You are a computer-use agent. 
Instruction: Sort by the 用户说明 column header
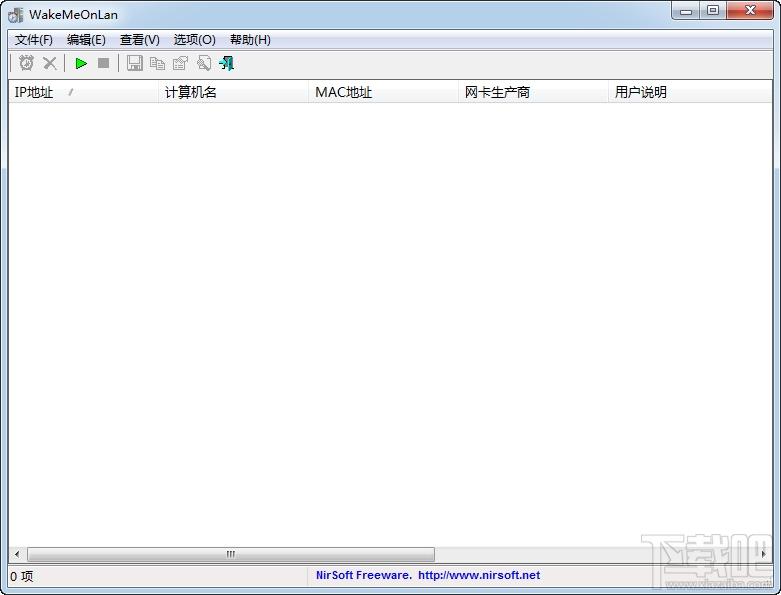690,92
